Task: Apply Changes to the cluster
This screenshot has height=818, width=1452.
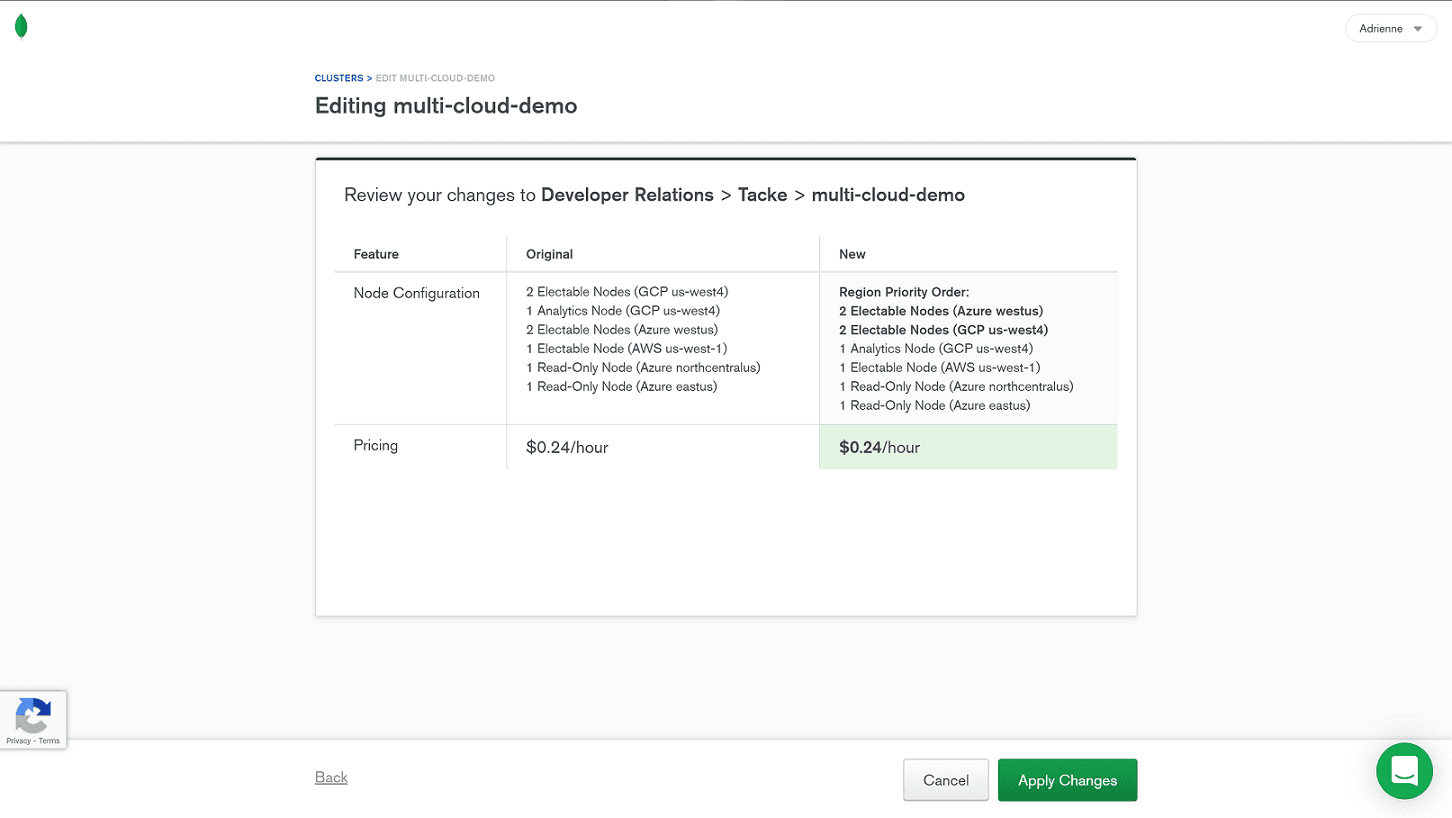Action: [1067, 780]
